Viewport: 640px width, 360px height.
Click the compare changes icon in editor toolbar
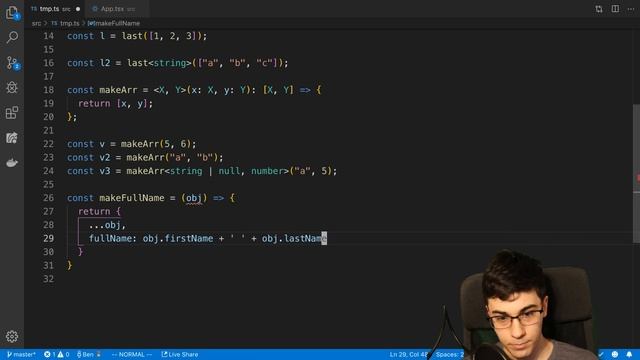point(599,9)
